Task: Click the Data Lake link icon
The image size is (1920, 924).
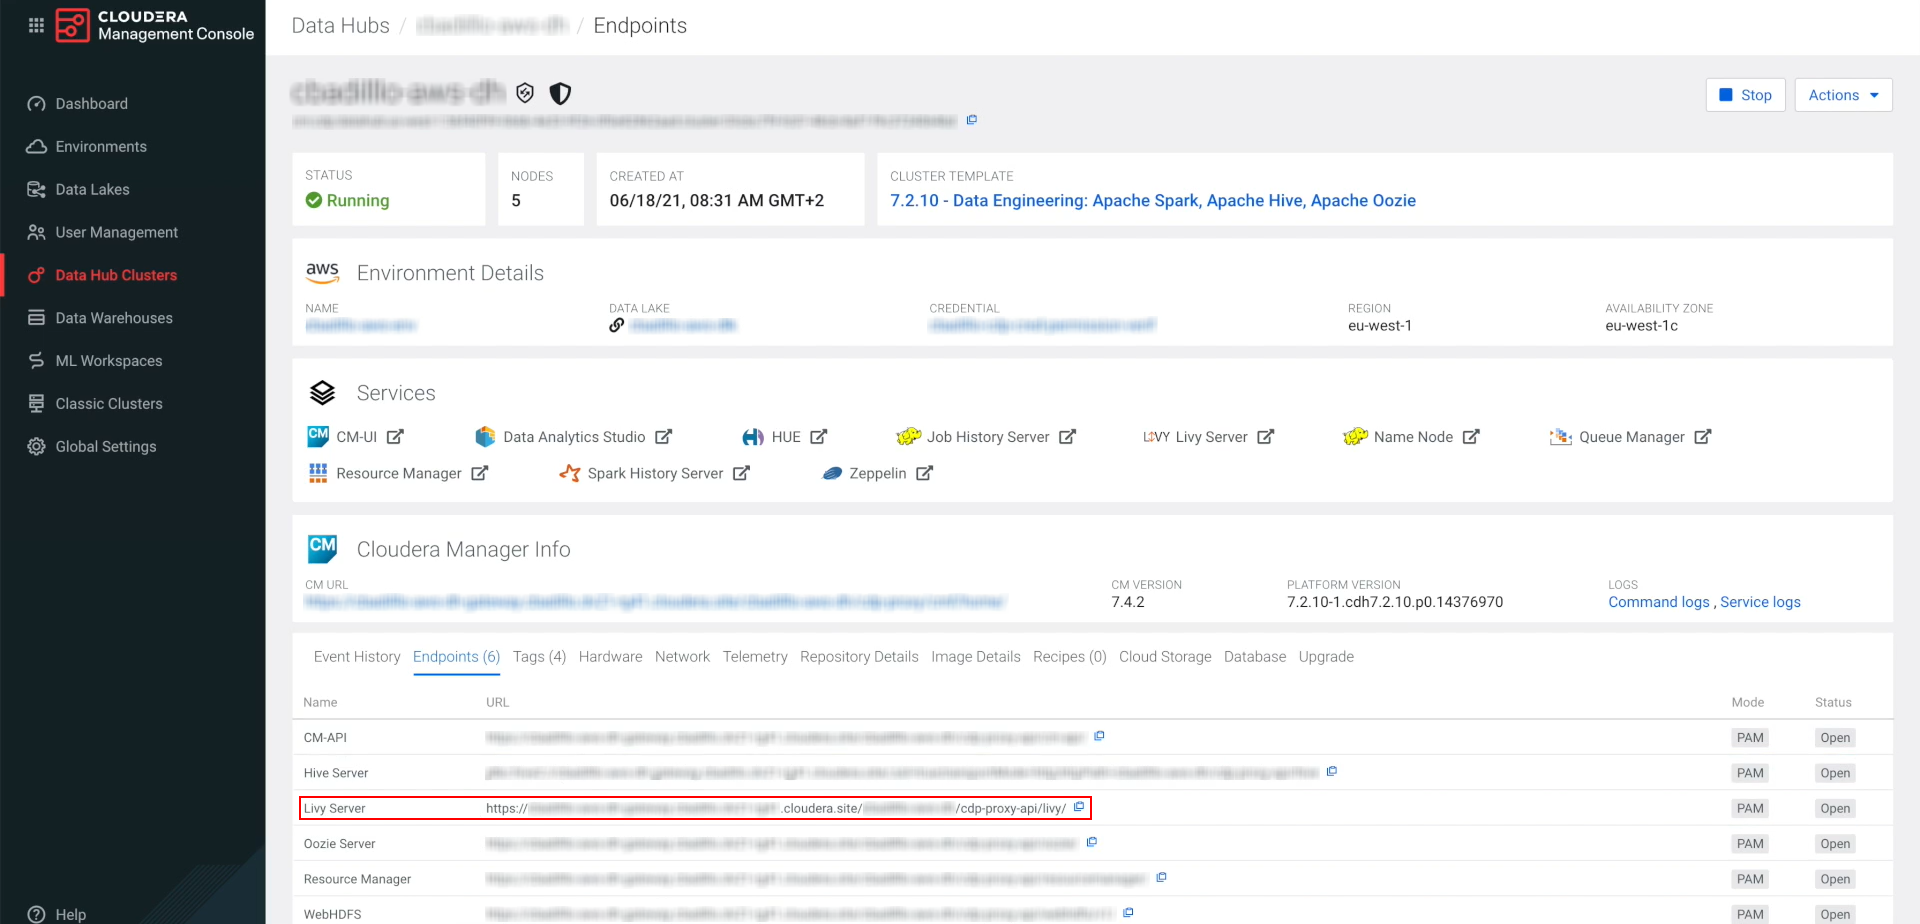Action: 617,325
